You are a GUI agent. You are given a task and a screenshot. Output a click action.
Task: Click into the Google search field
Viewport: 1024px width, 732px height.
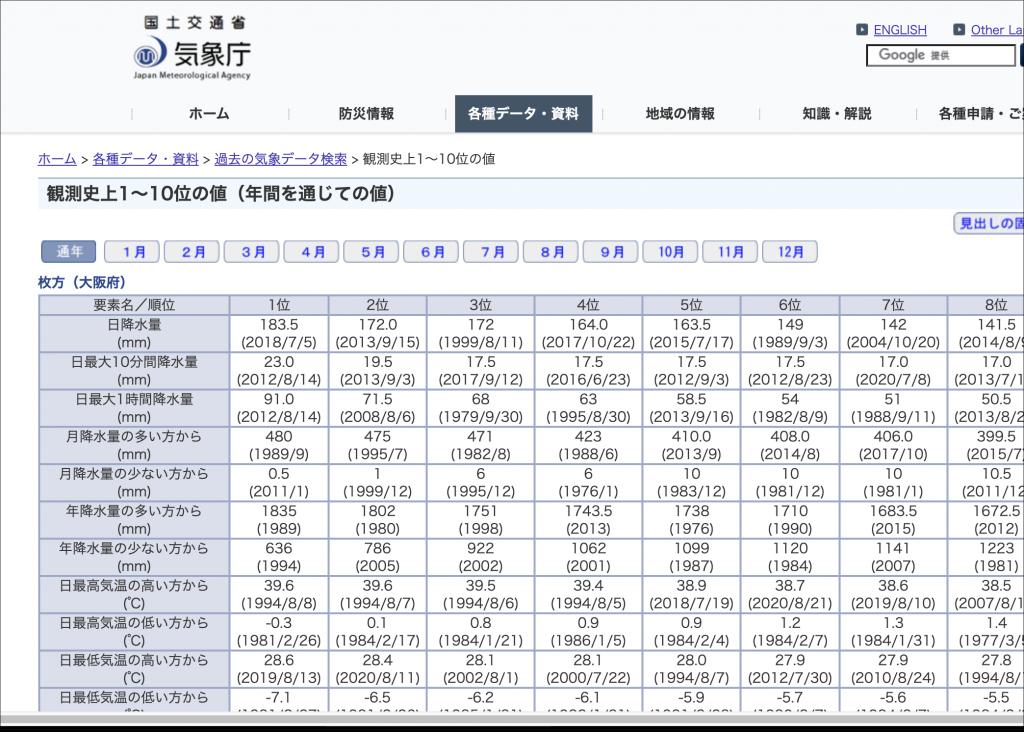tap(940, 55)
